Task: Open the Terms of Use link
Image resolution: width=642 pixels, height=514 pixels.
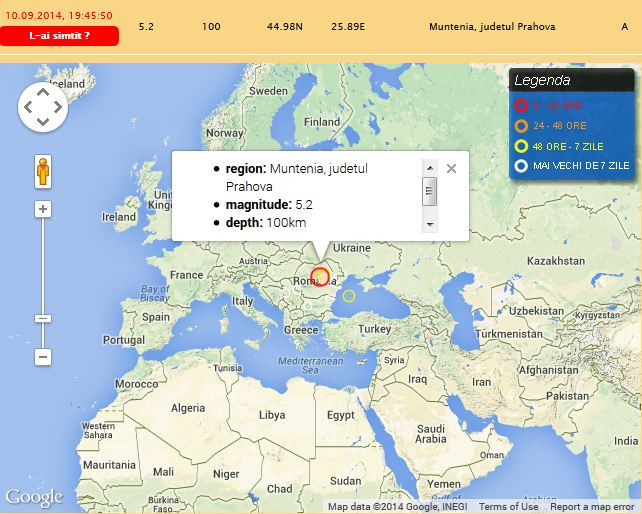Action: [508, 507]
